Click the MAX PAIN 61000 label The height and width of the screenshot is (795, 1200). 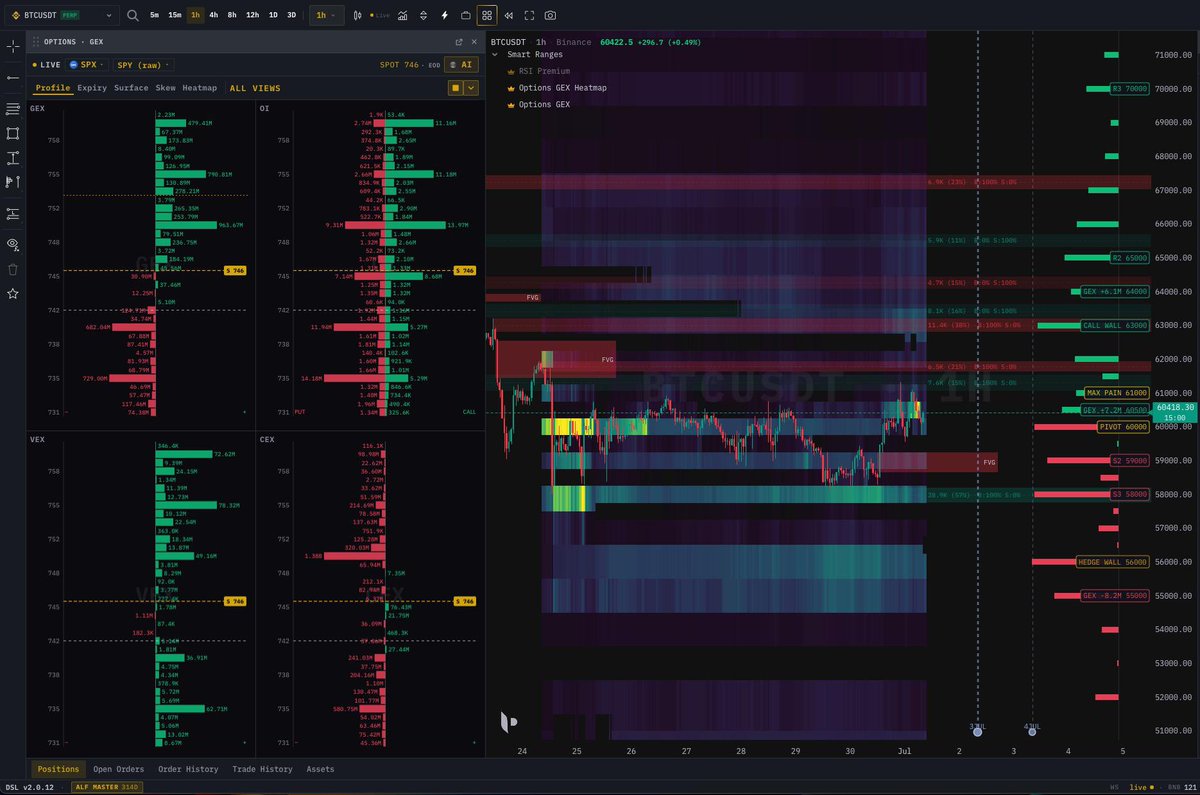point(1117,393)
